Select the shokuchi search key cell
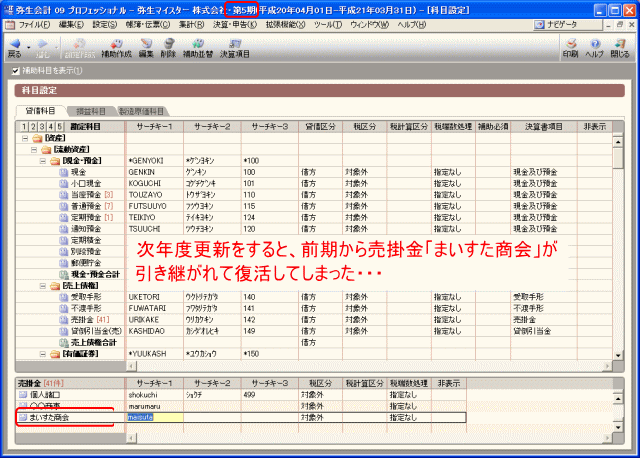This screenshot has width=640, height=458. [155, 395]
